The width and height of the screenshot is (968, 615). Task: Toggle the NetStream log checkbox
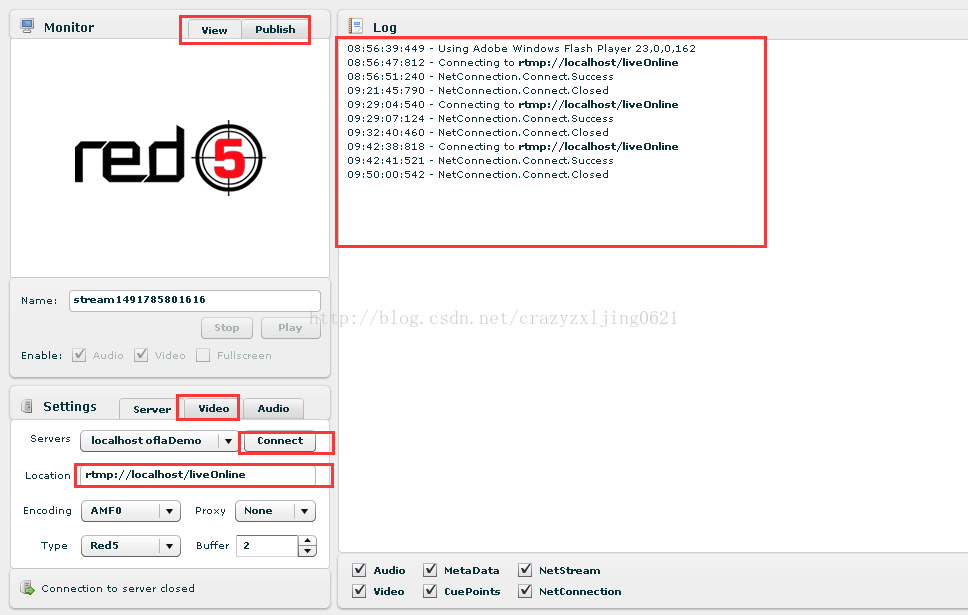point(525,570)
